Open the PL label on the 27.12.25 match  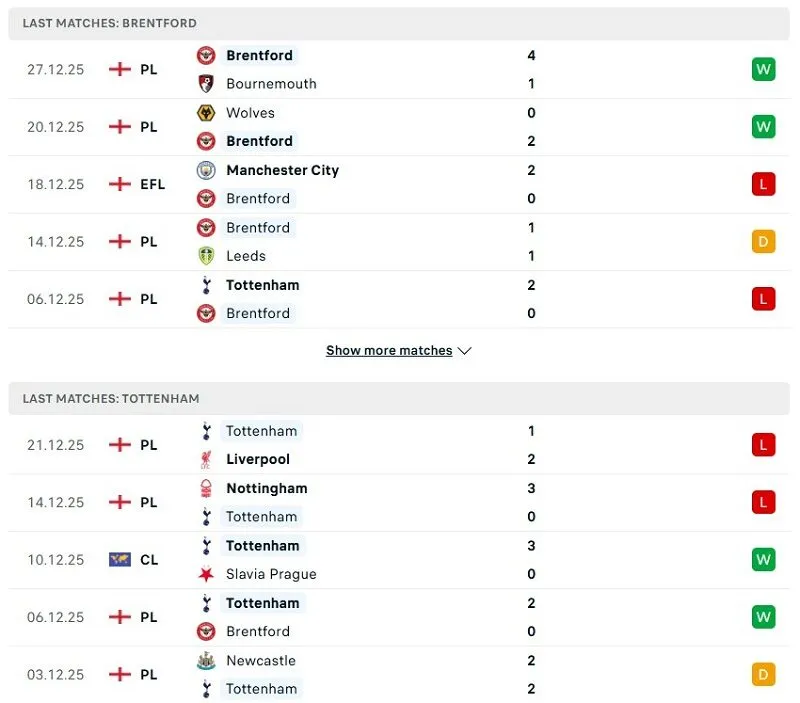point(148,69)
